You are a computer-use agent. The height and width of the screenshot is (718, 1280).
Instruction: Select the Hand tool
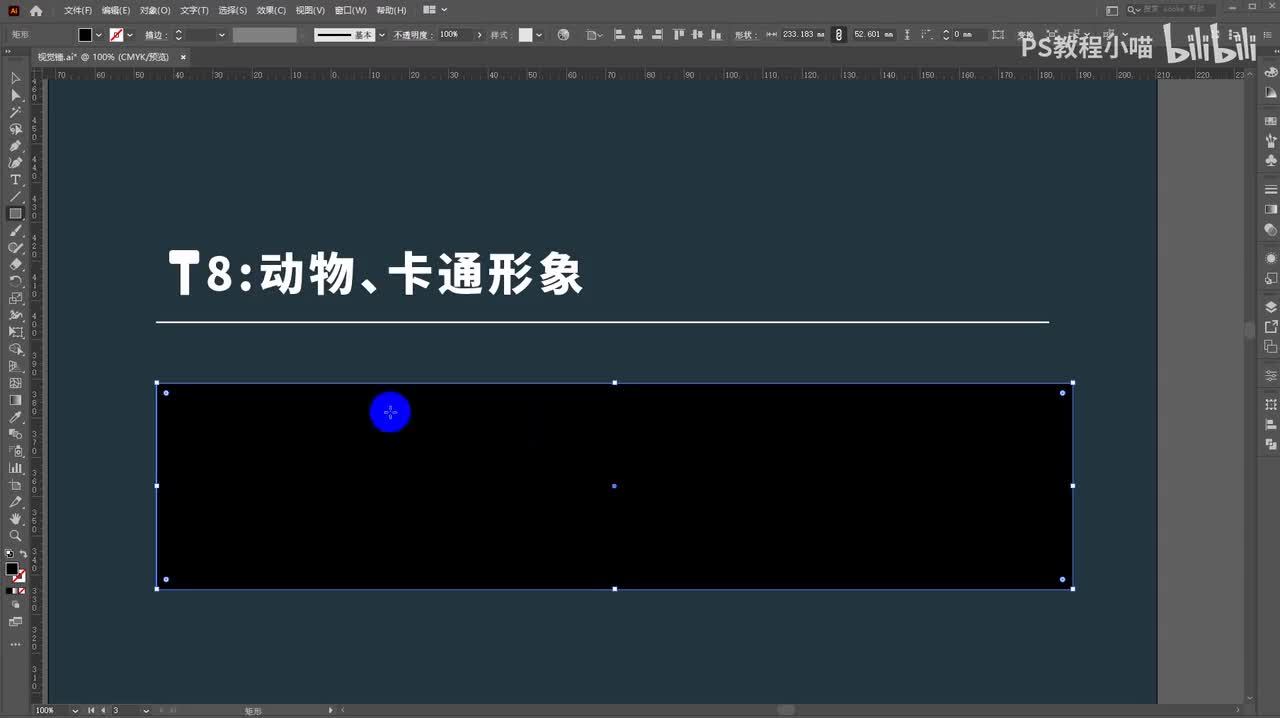[15, 518]
